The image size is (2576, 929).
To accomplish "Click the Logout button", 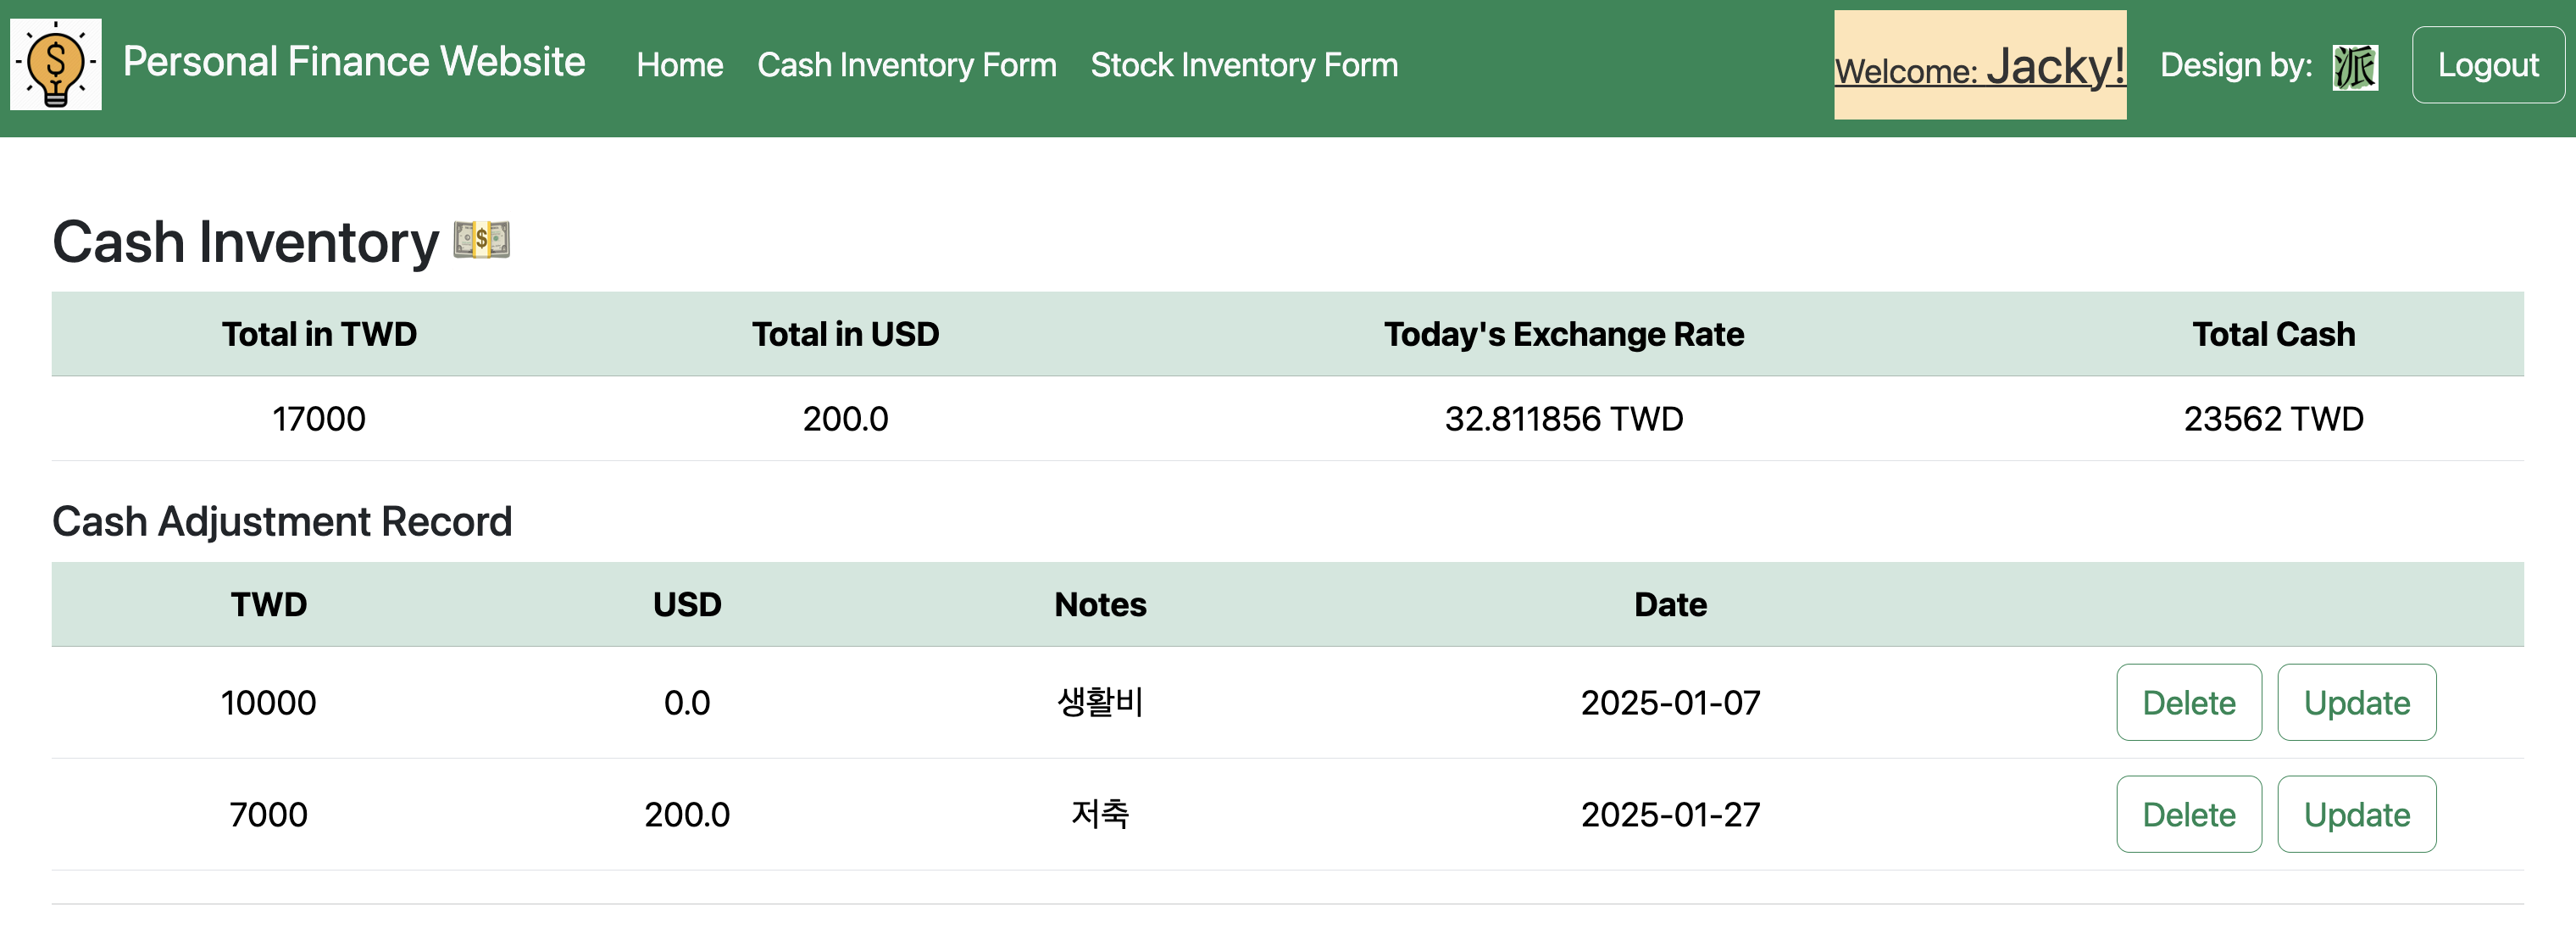I will coord(2488,65).
